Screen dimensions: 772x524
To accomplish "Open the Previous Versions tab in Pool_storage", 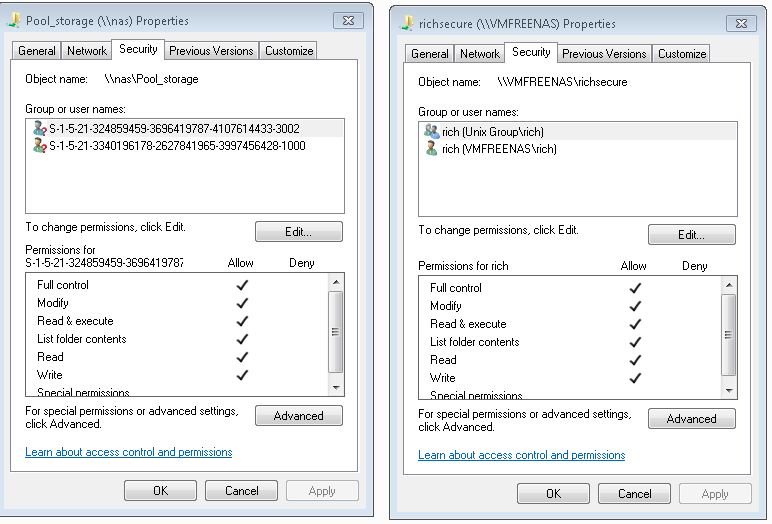I will click(x=211, y=51).
